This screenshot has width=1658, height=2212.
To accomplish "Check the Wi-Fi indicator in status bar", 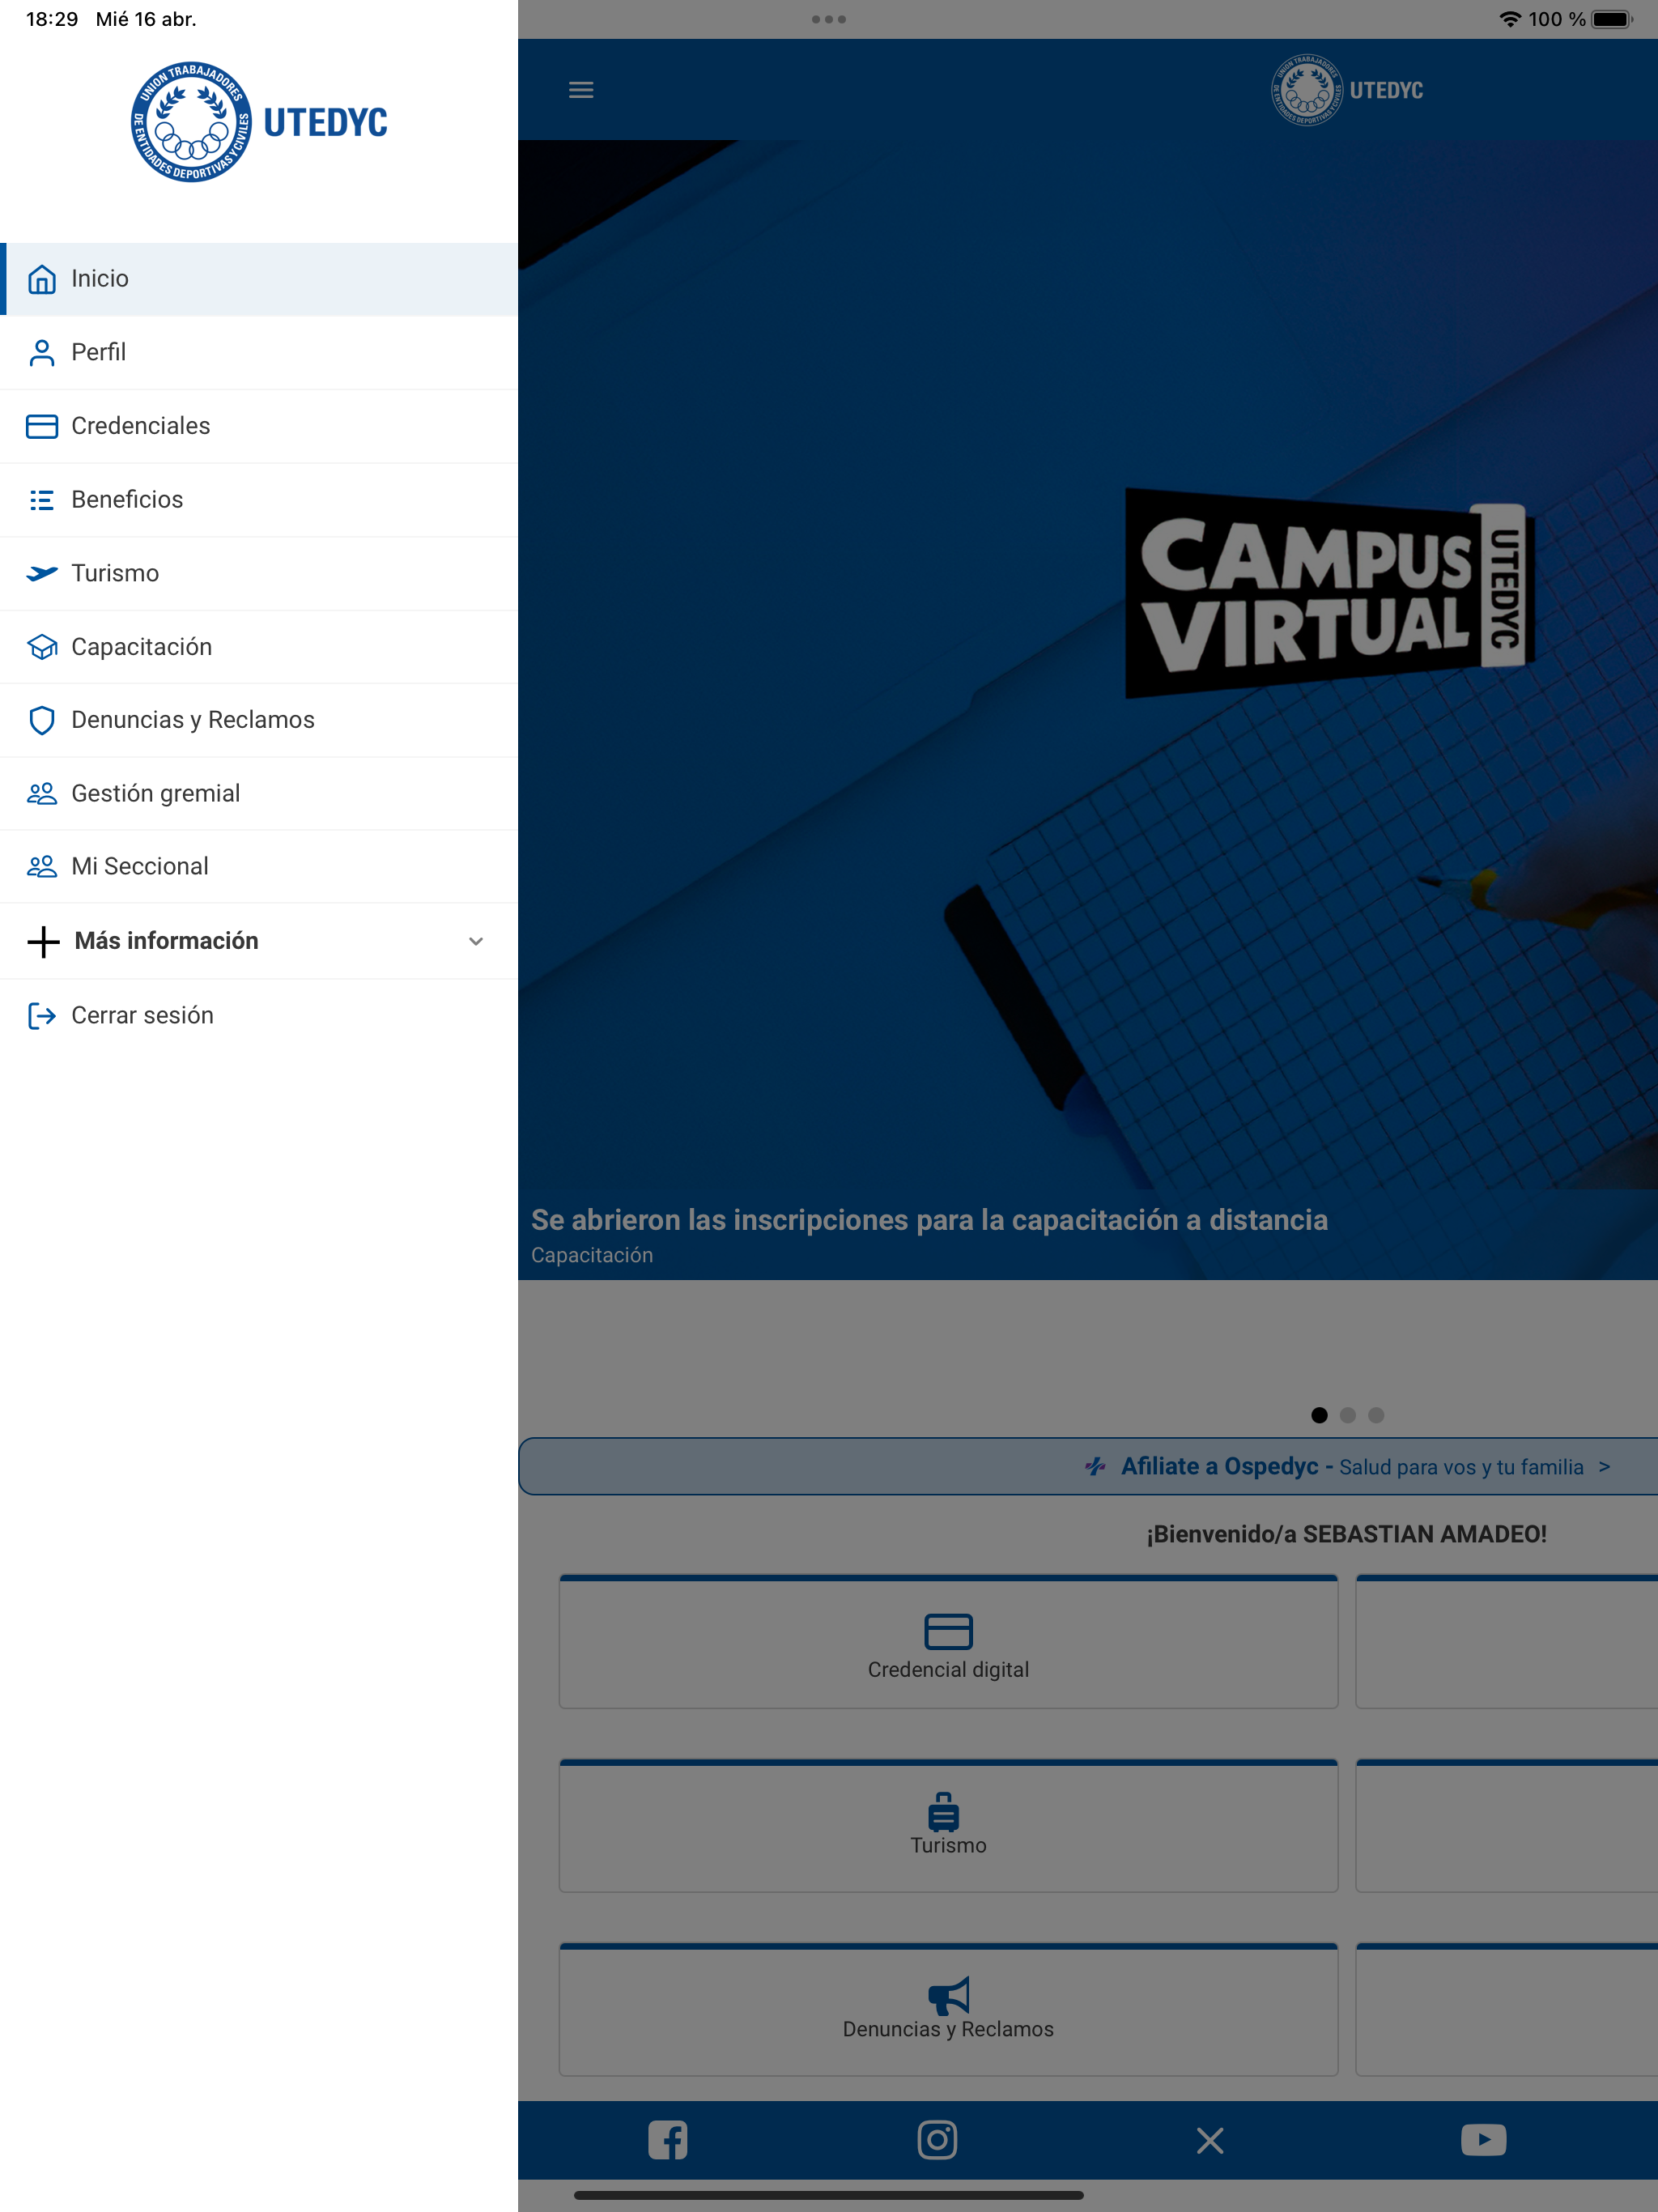I will pos(1510,19).
